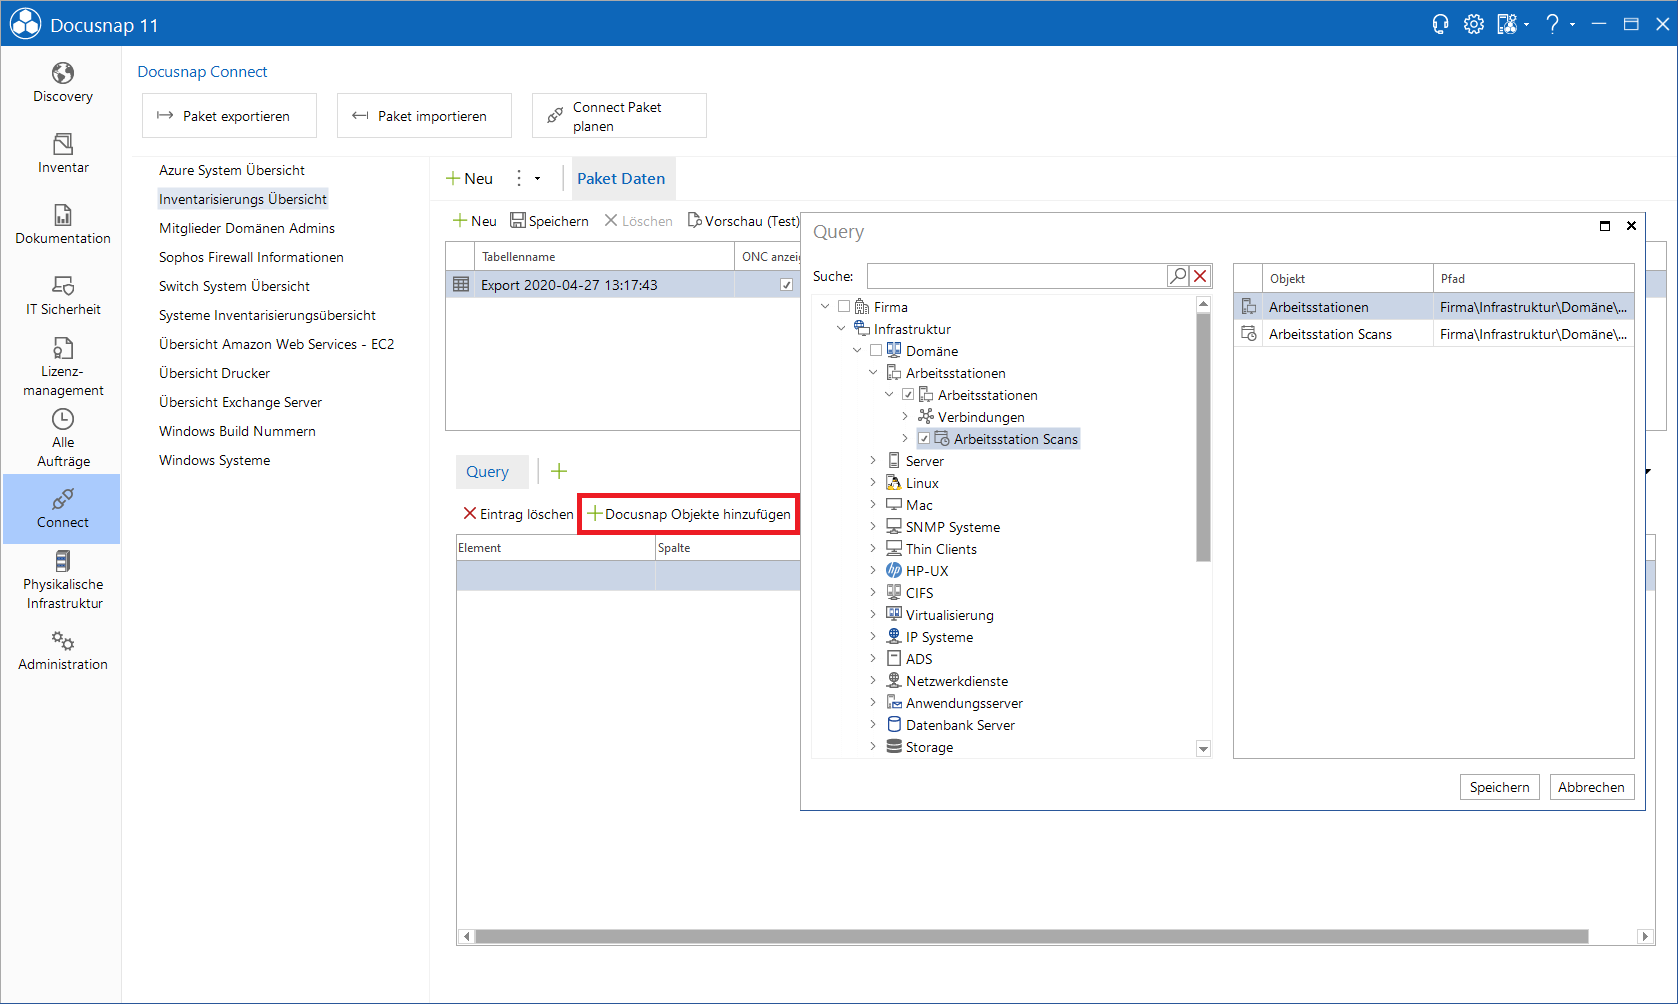Click the search magnifier in Query dialog

click(x=1178, y=276)
